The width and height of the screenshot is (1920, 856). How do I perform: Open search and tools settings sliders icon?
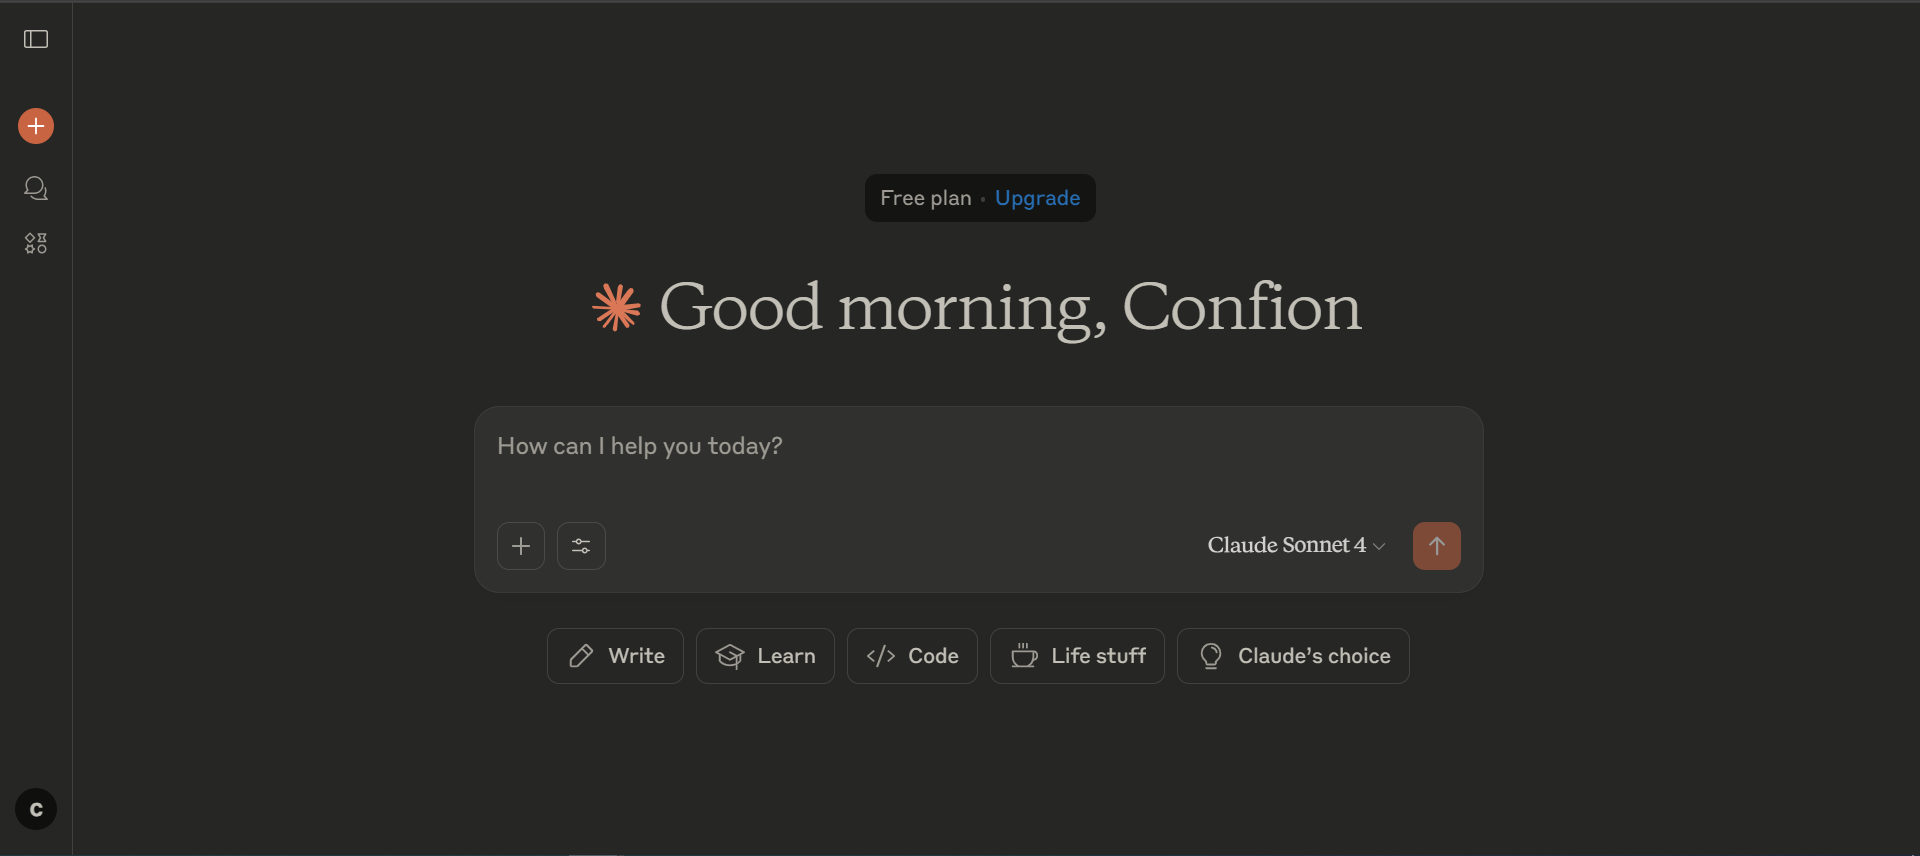point(581,546)
